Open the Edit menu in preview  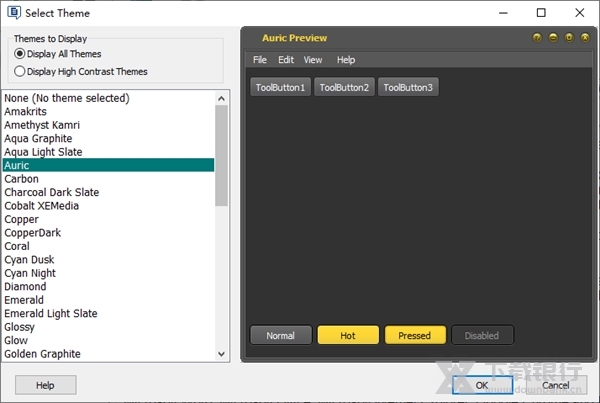point(286,60)
